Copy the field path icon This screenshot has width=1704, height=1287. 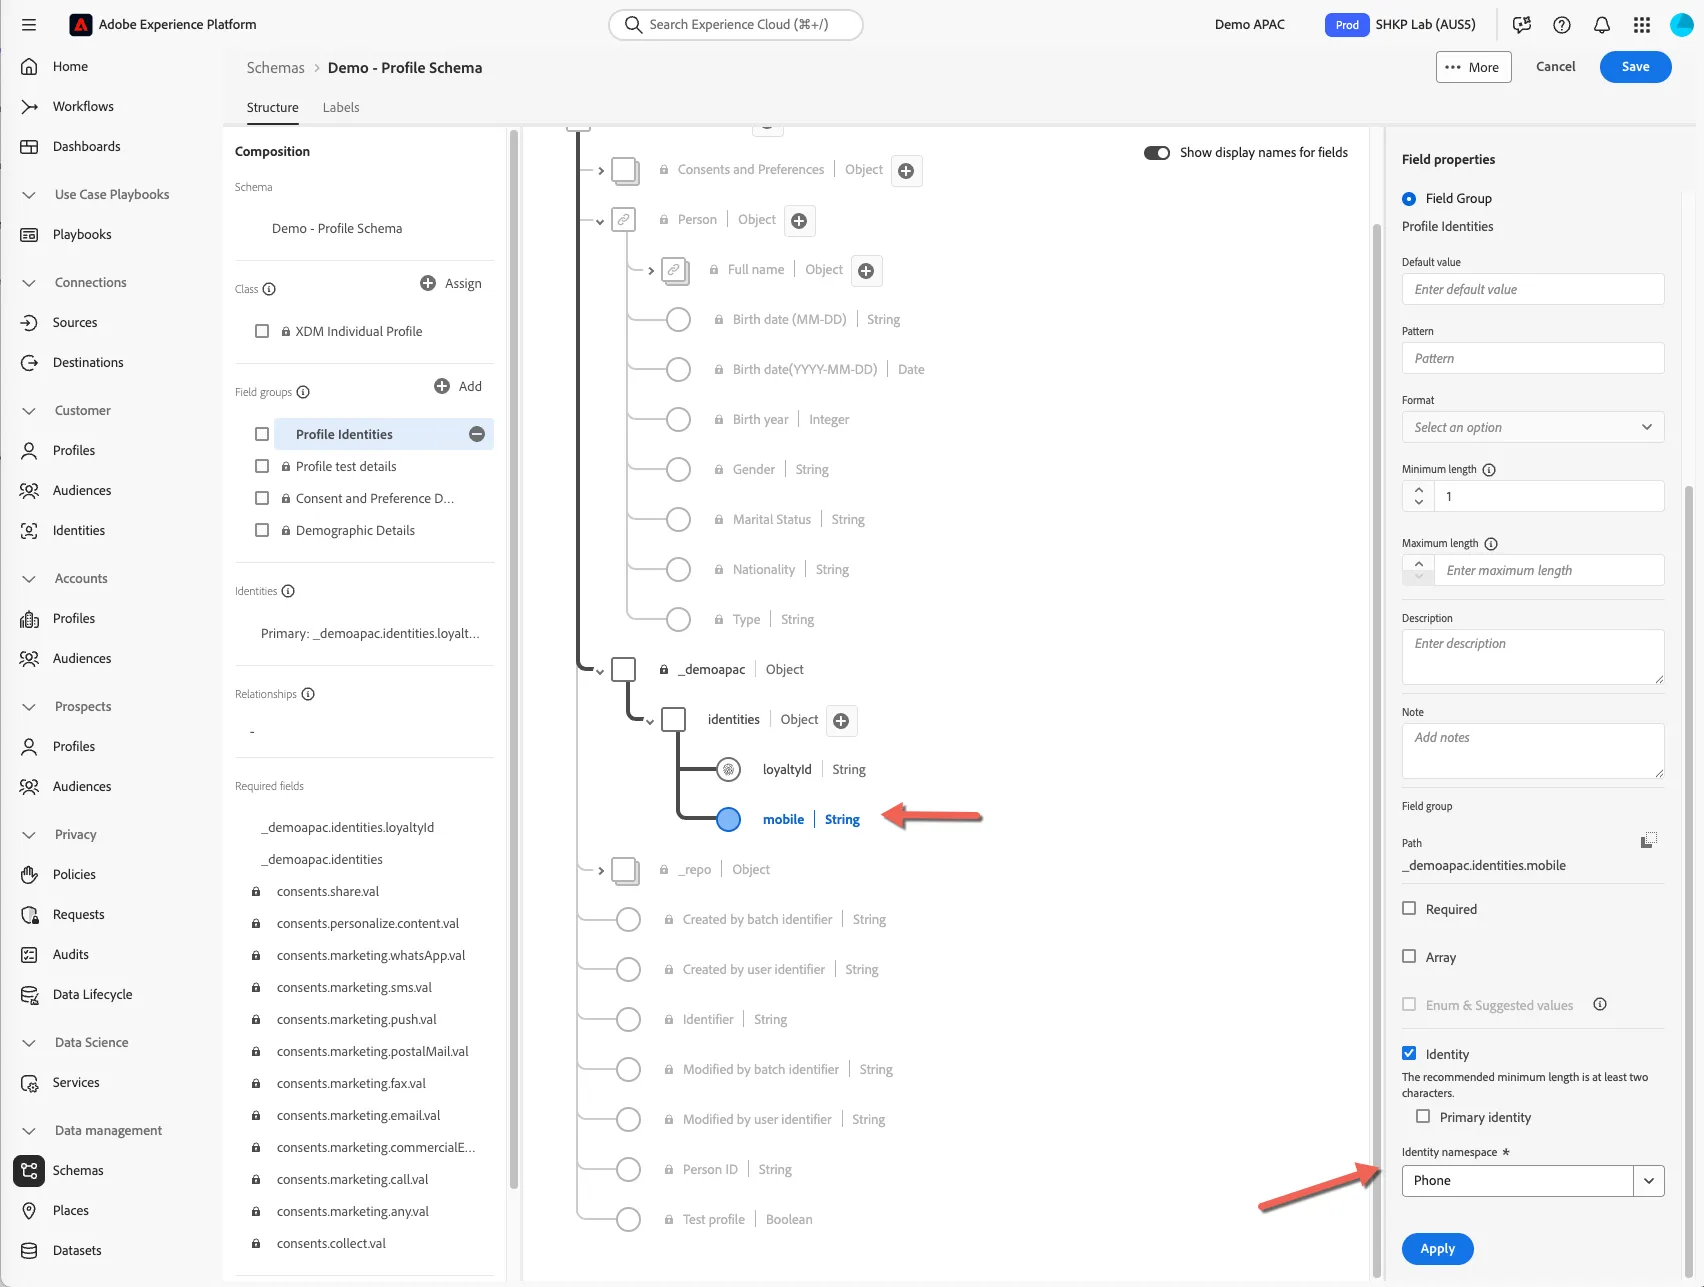click(x=1649, y=841)
